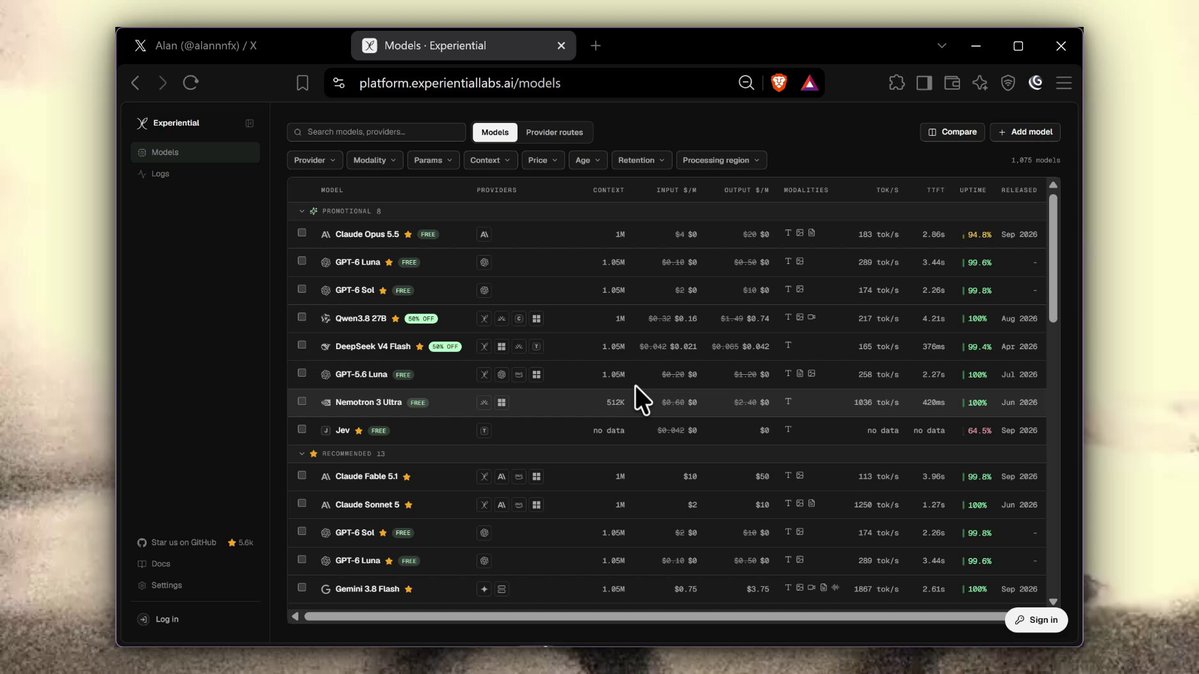Click the Add model button

coord(1025,132)
